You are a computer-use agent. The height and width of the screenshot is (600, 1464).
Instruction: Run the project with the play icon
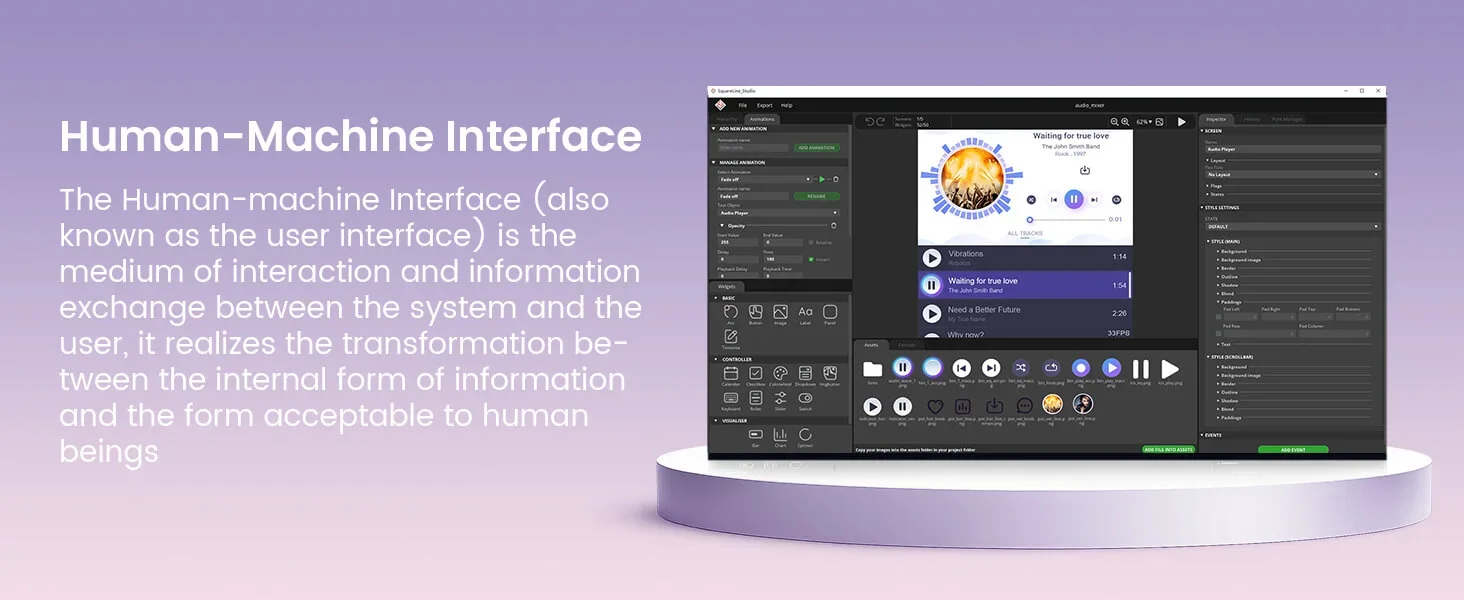click(x=1181, y=122)
